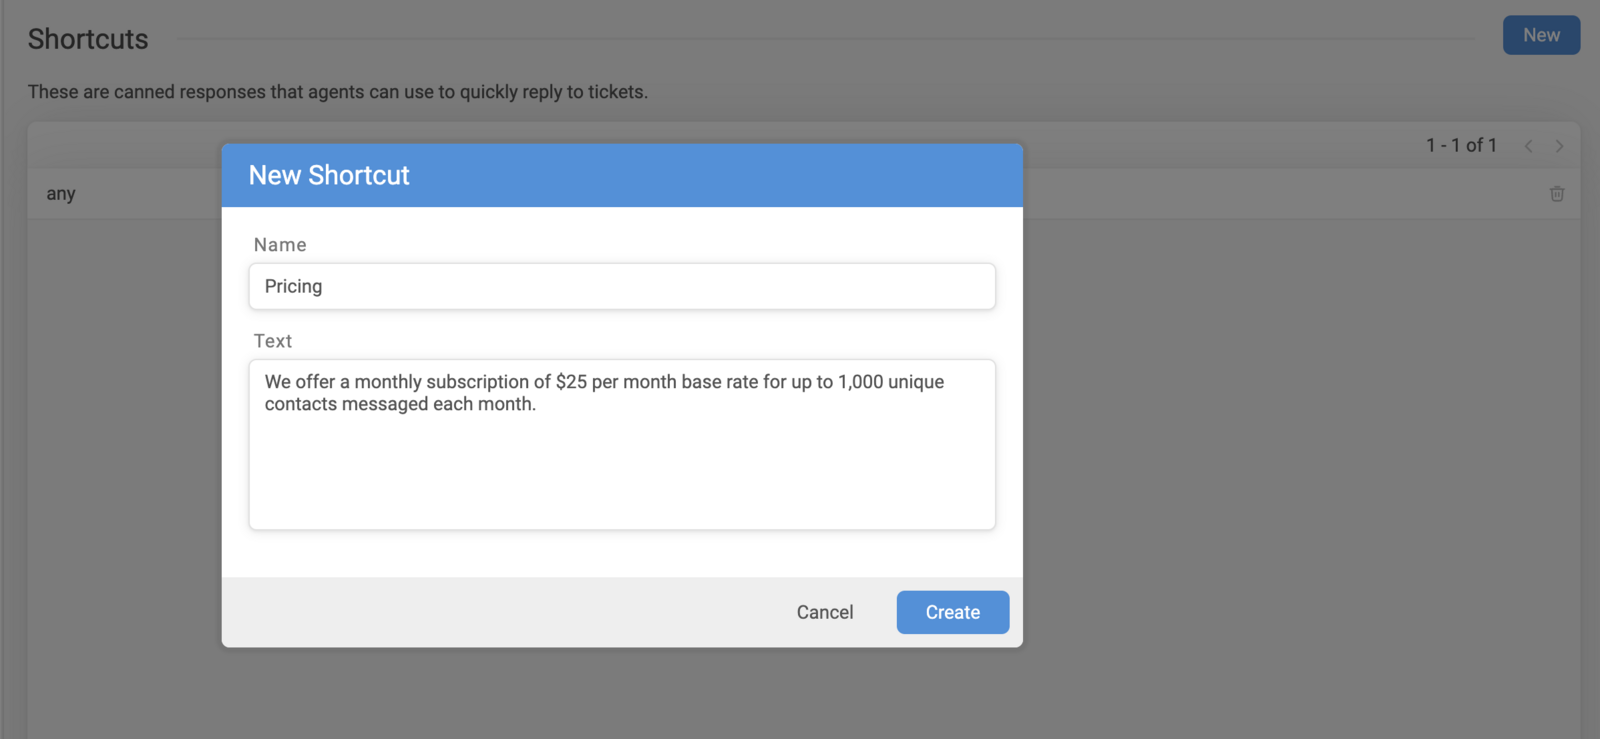Click the "Name" field label
The image size is (1600, 739).
[280, 245]
